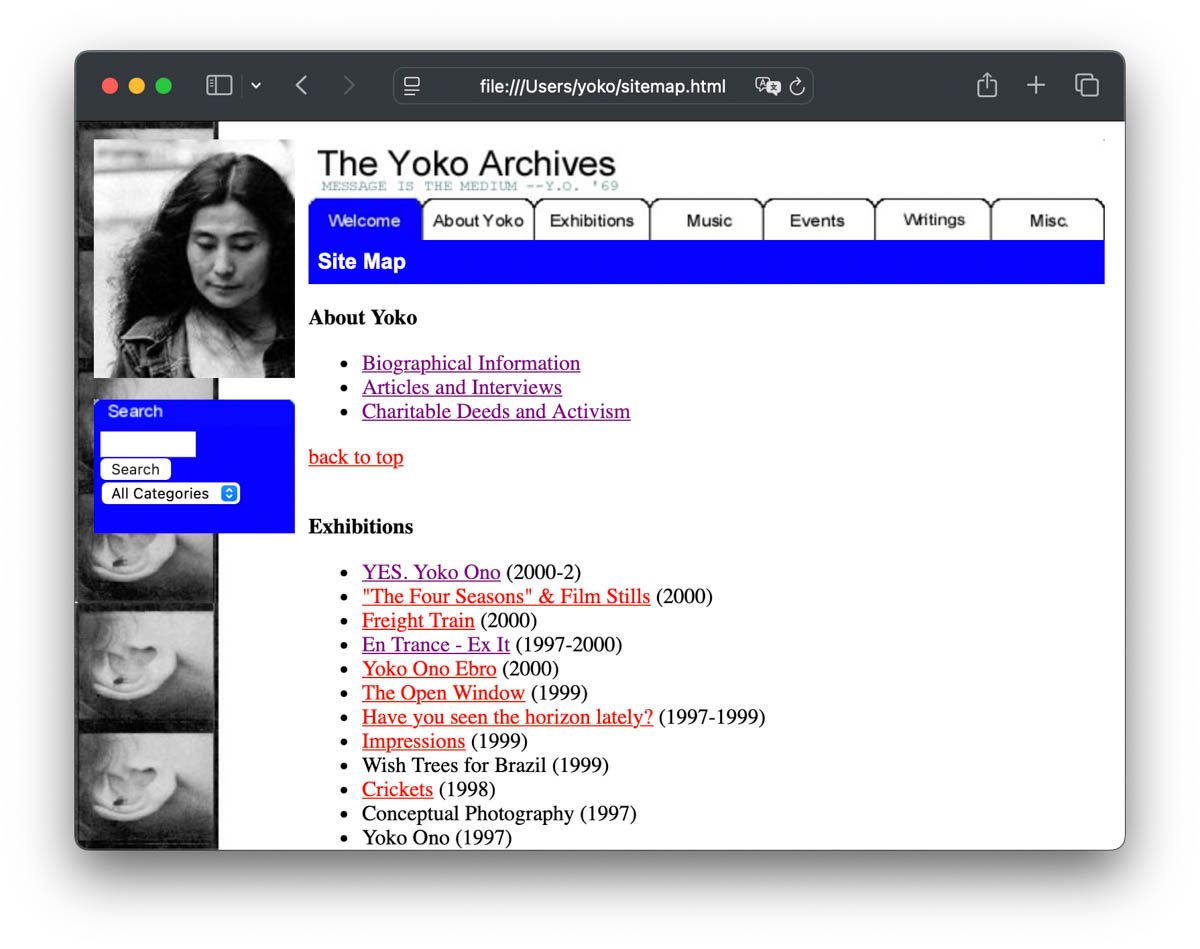
Task: Click the forward navigation arrow
Action: click(x=348, y=86)
